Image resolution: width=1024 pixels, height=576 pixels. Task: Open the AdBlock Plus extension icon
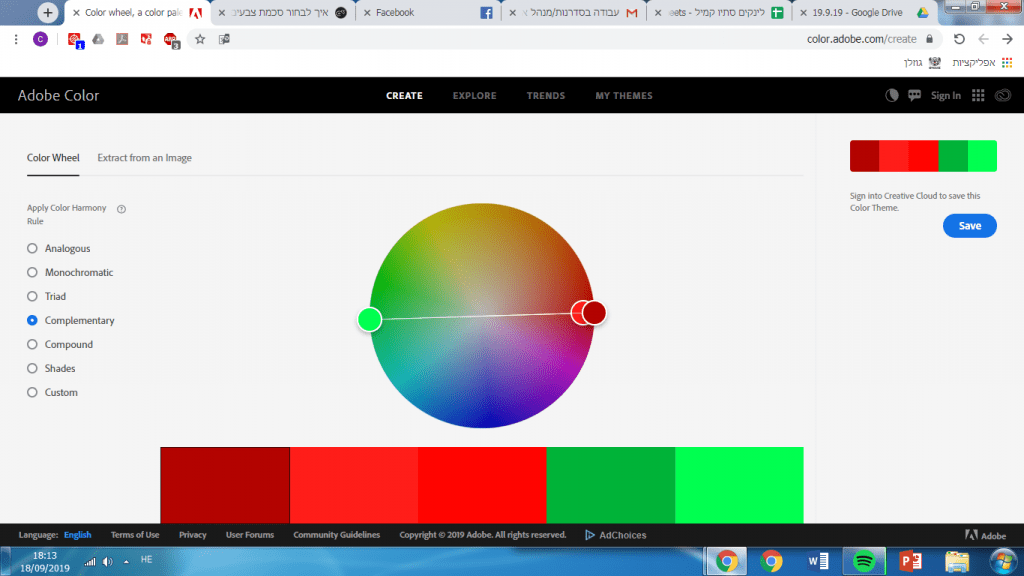point(171,40)
